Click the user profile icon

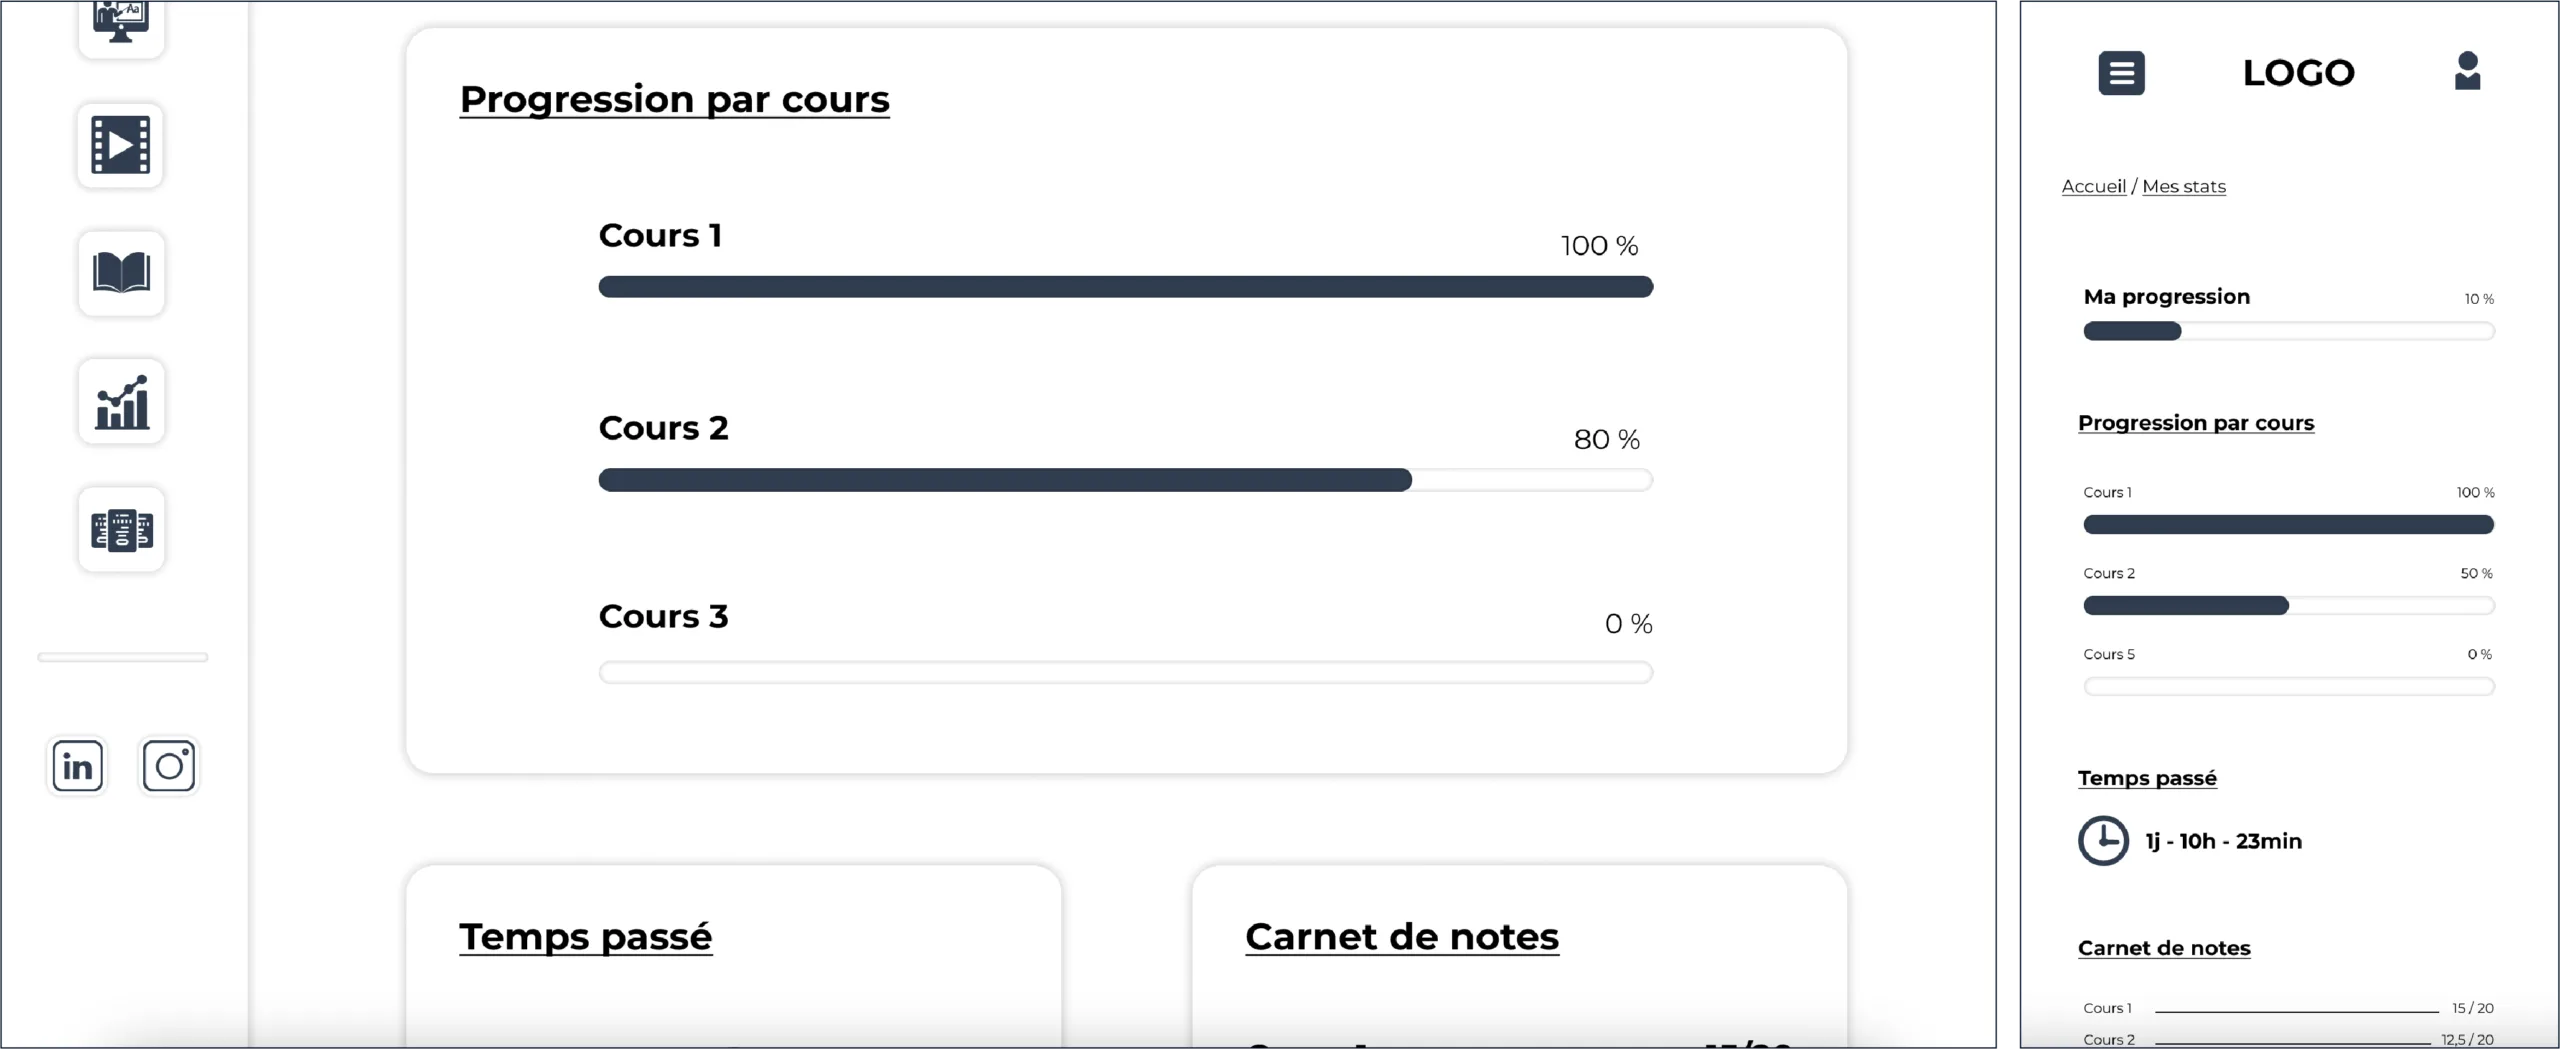pos(2467,71)
